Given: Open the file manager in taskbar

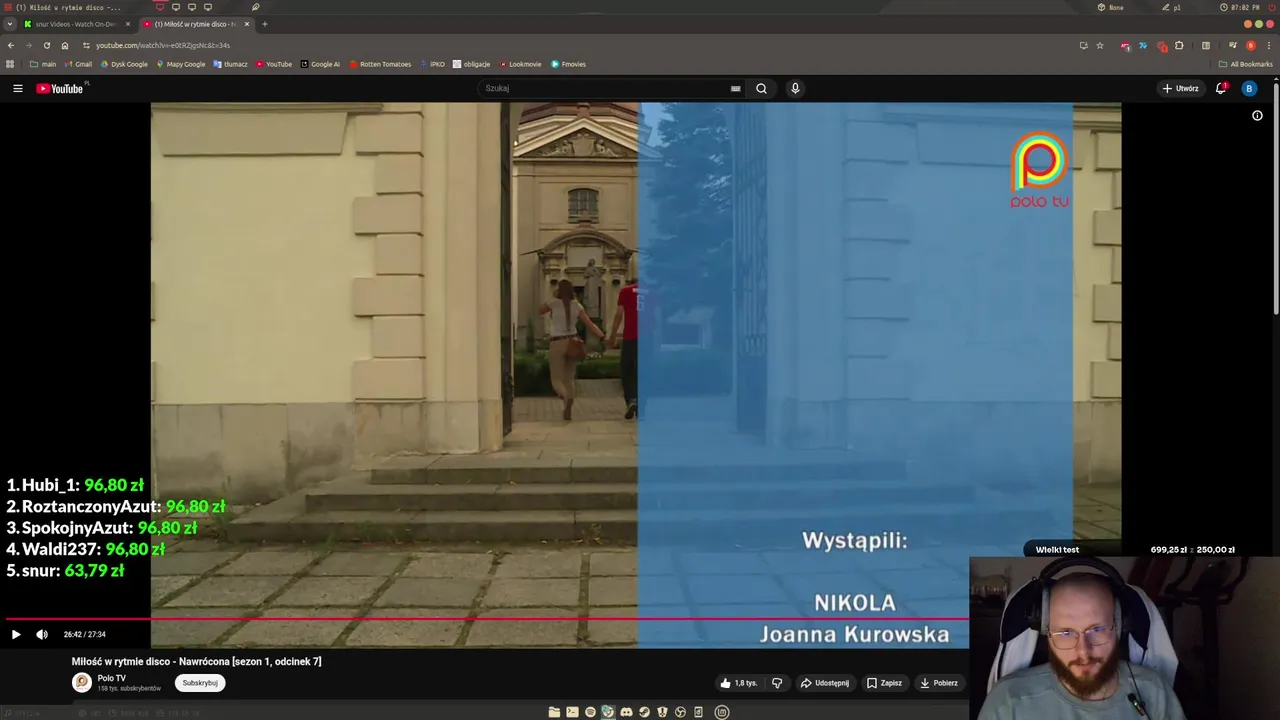Looking at the screenshot, I should tap(554, 712).
